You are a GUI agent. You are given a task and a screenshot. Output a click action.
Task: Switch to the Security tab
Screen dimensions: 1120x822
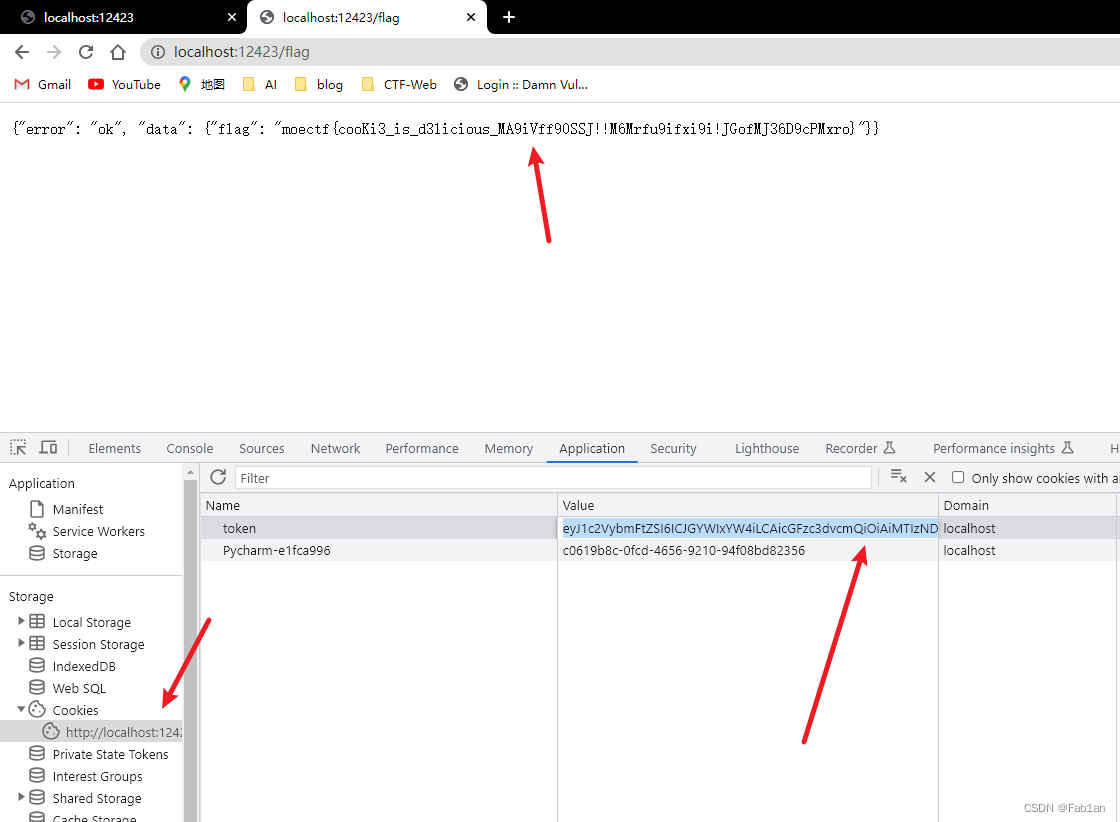673,448
